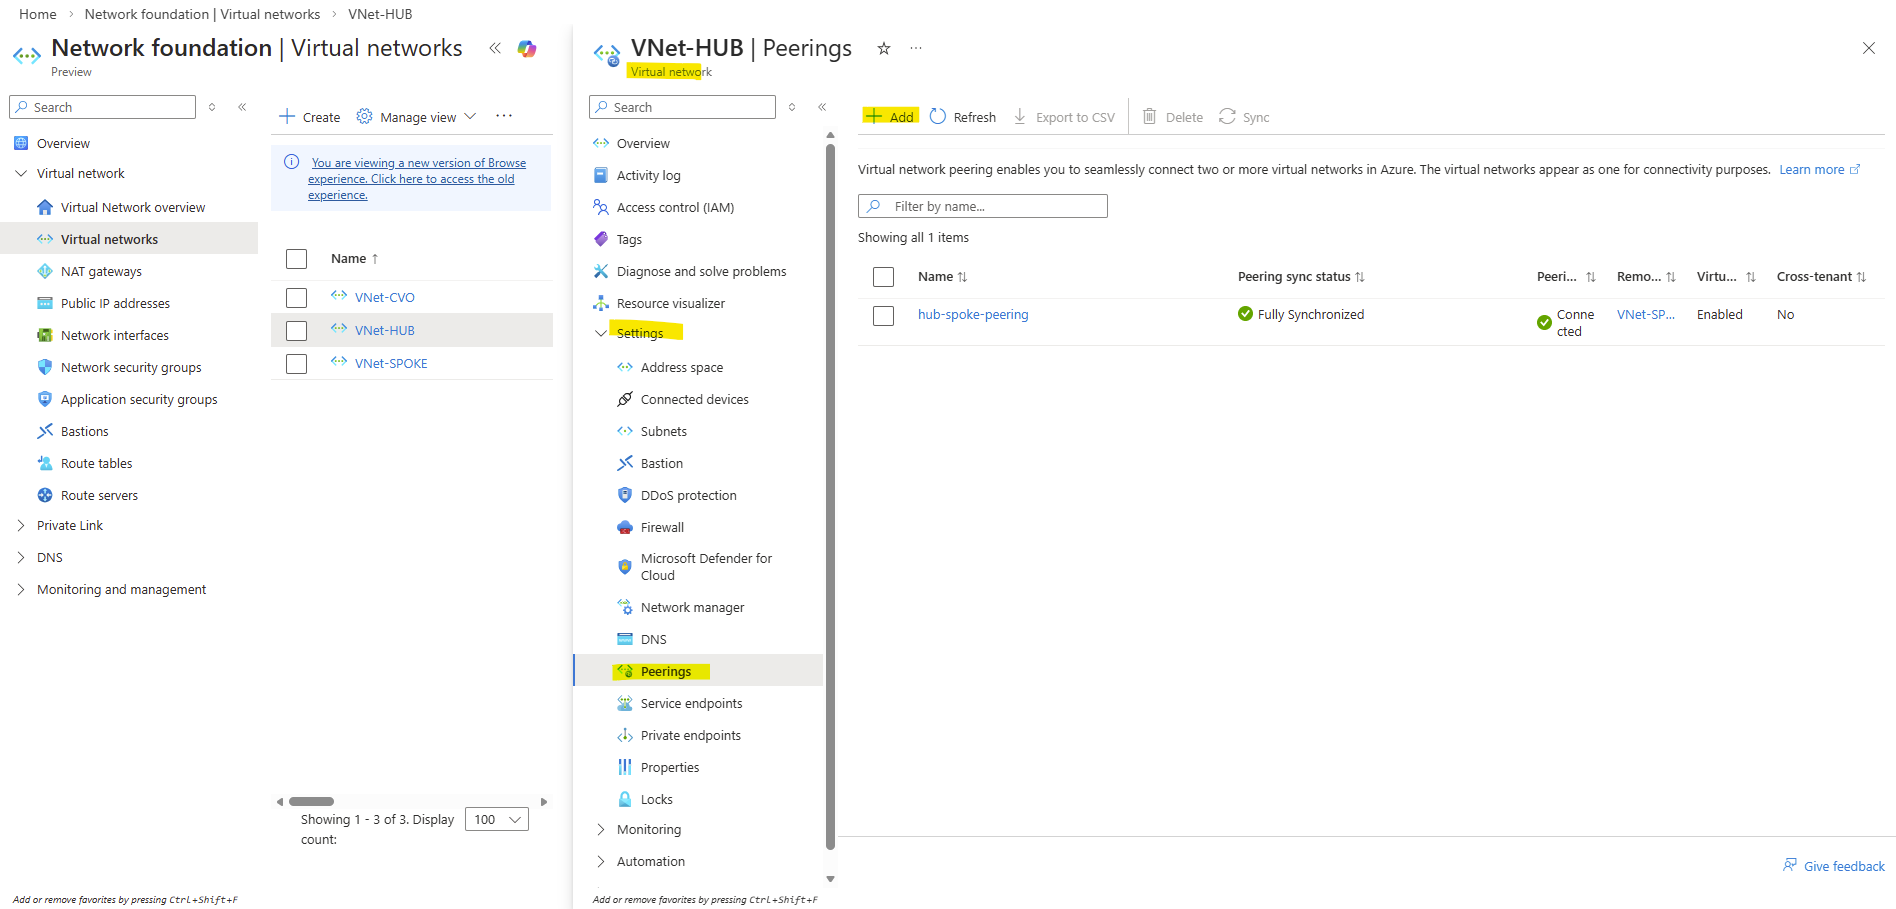The image size is (1896, 909).
Task: Check the hub-spoke-peering row checkbox
Action: (883, 316)
